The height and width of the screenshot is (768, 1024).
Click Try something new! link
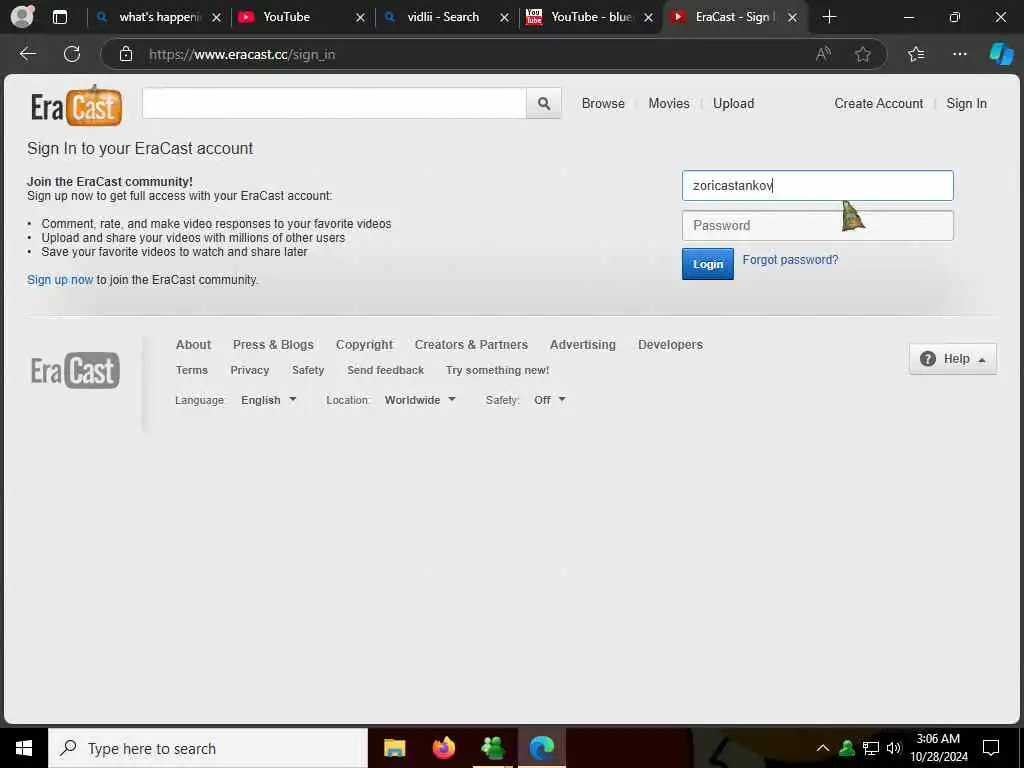tap(497, 370)
